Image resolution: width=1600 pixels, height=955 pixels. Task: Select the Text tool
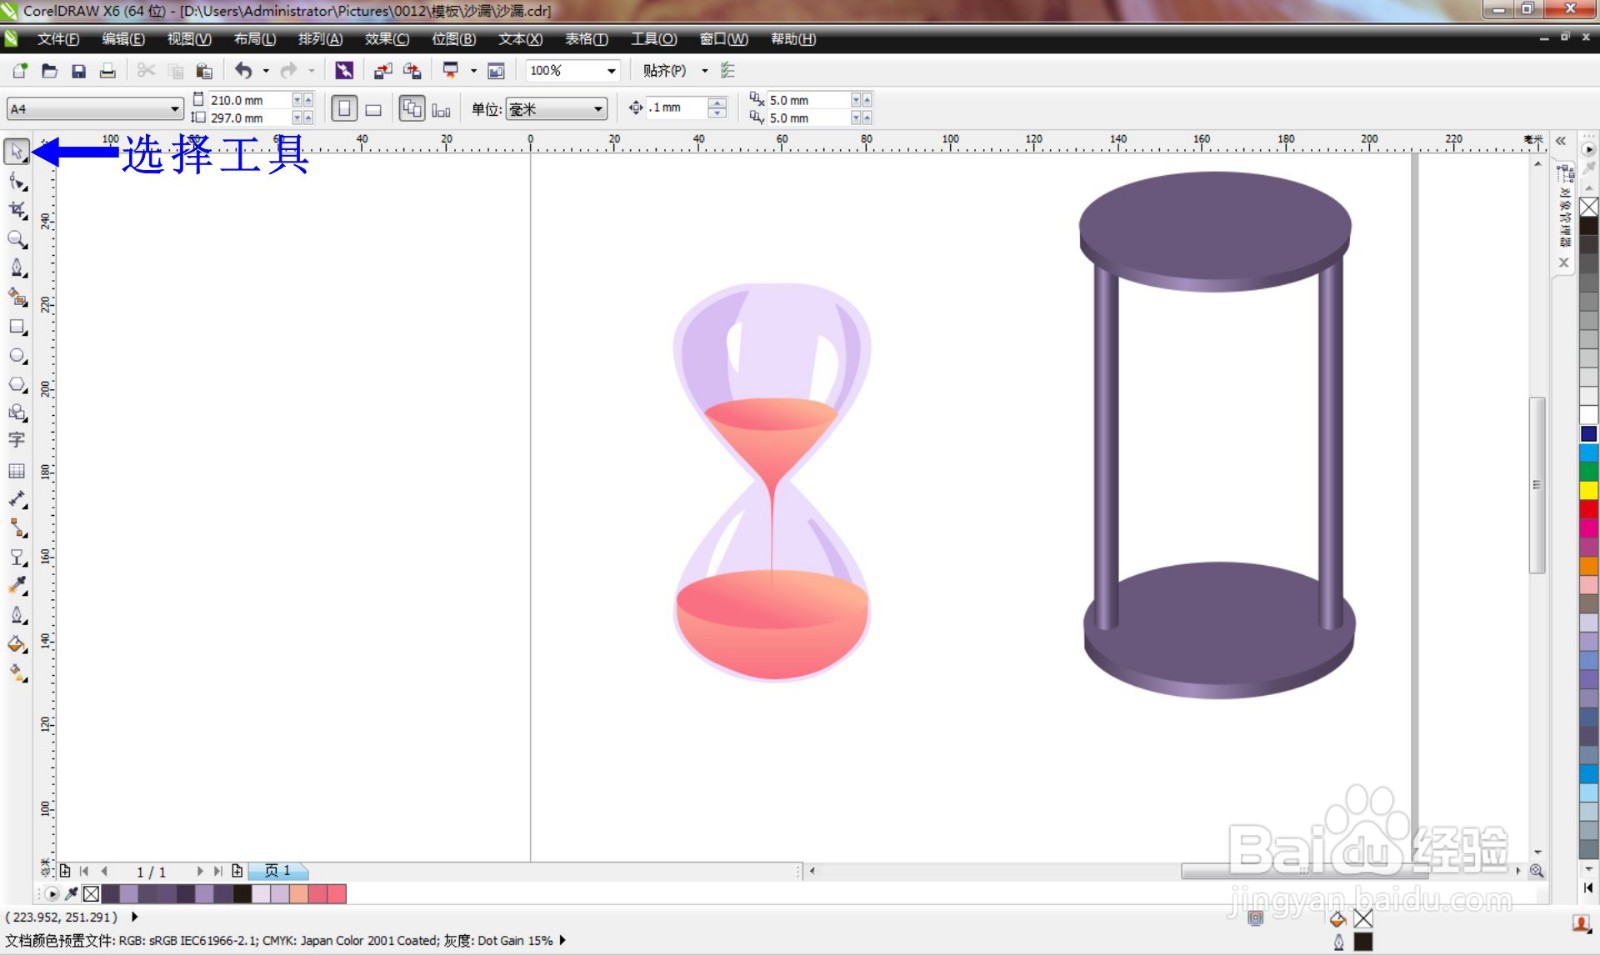pos(16,440)
